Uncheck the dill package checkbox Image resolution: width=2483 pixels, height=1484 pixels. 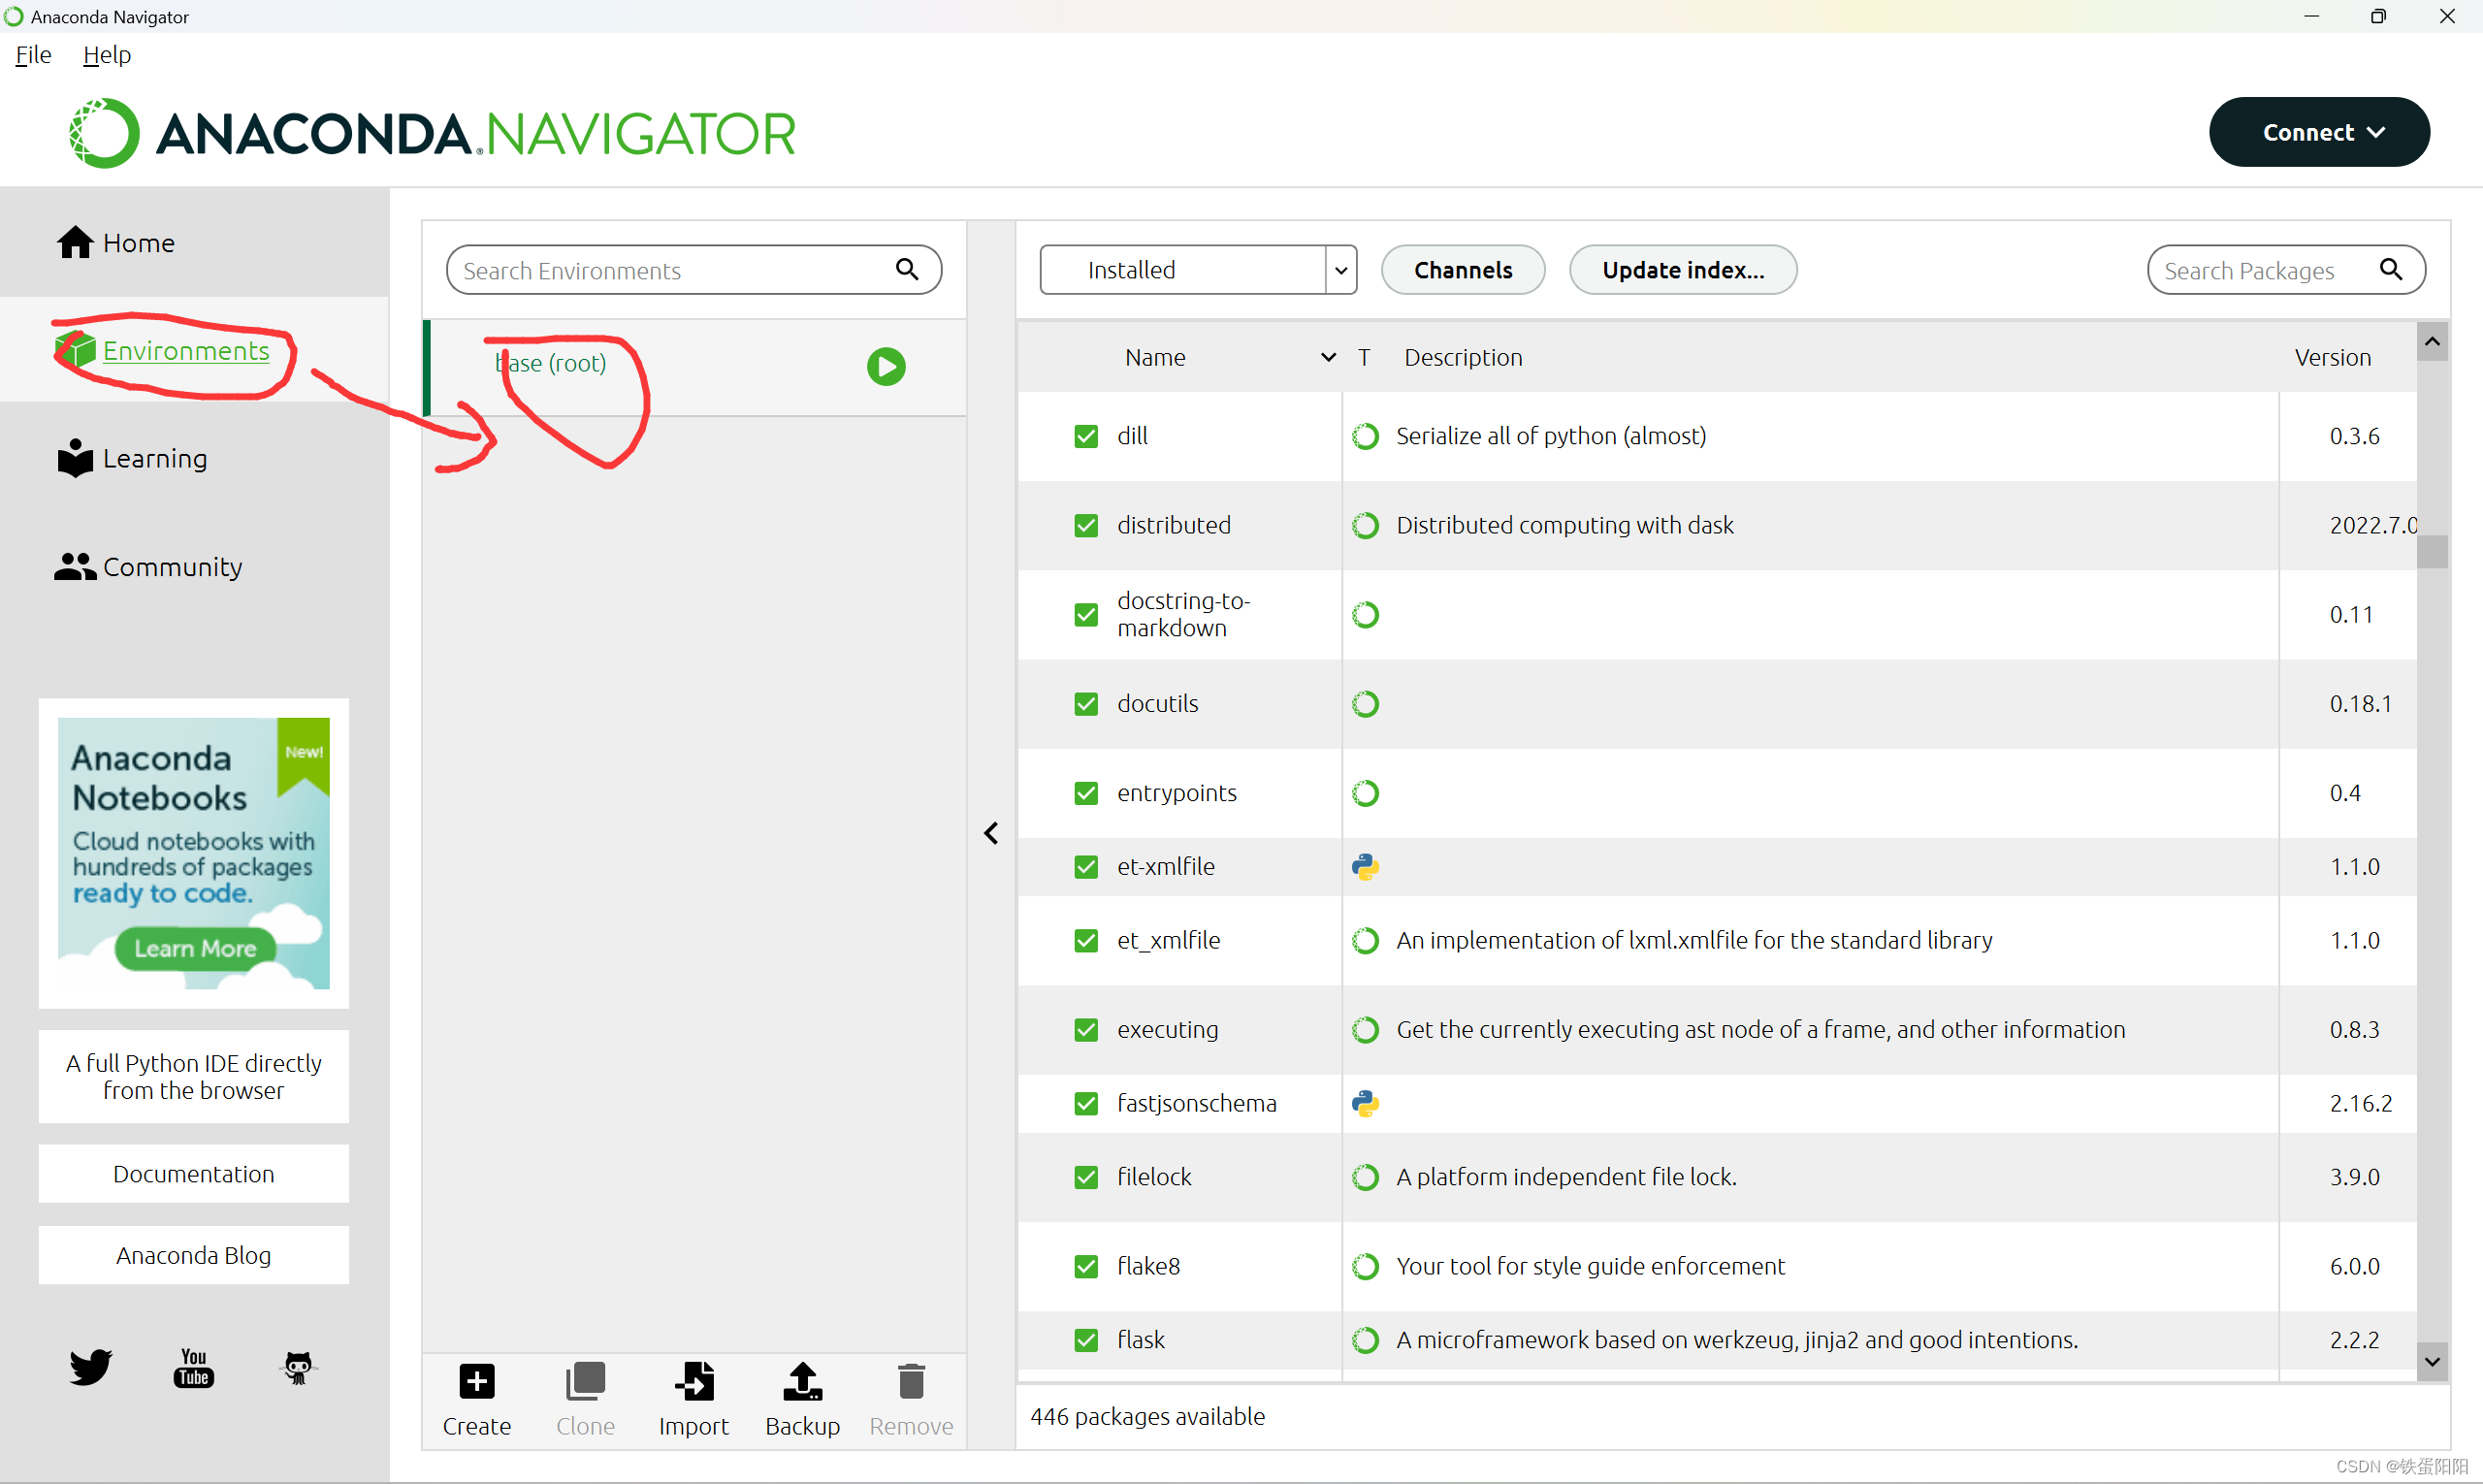[x=1086, y=436]
